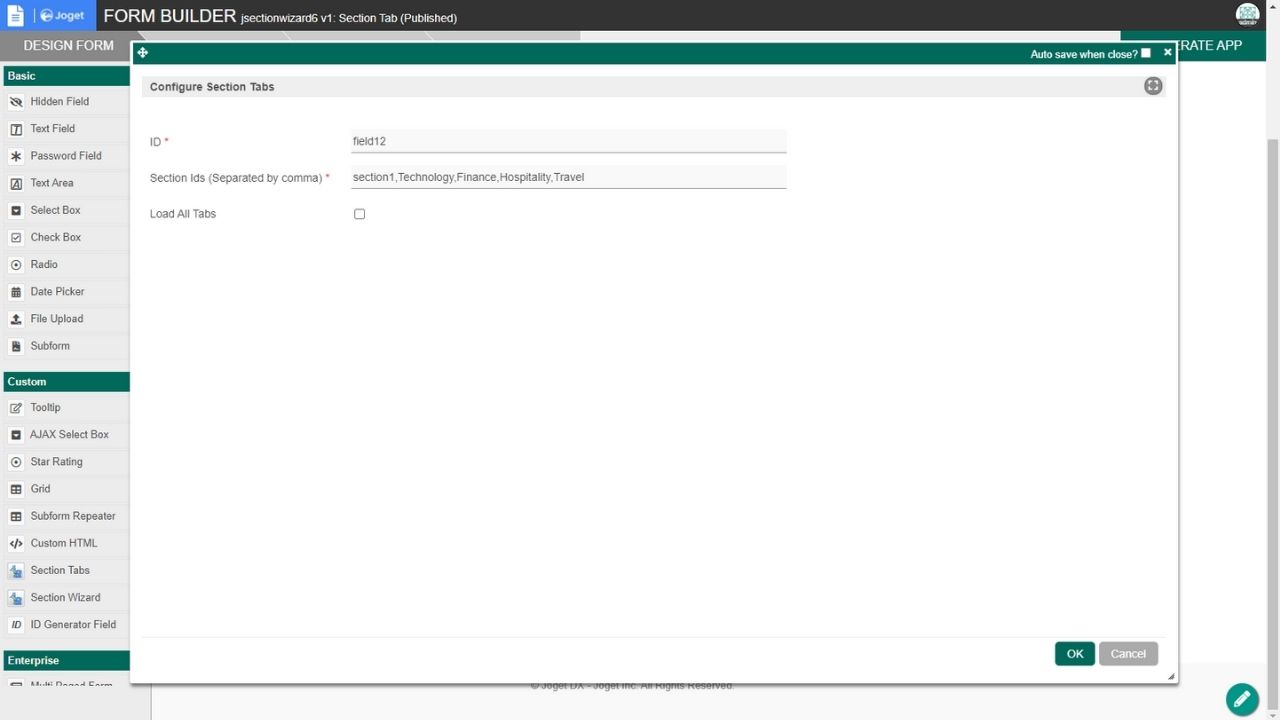Open the user avatar in top bar
This screenshot has height=720, width=1280.
click(1247, 14)
